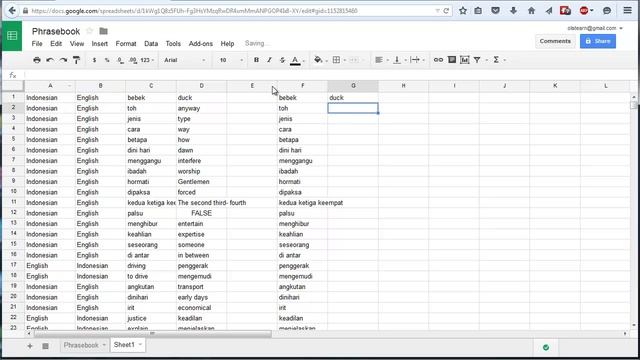The image size is (640, 360).
Task: Open the Data menu
Action: [x=151, y=44]
